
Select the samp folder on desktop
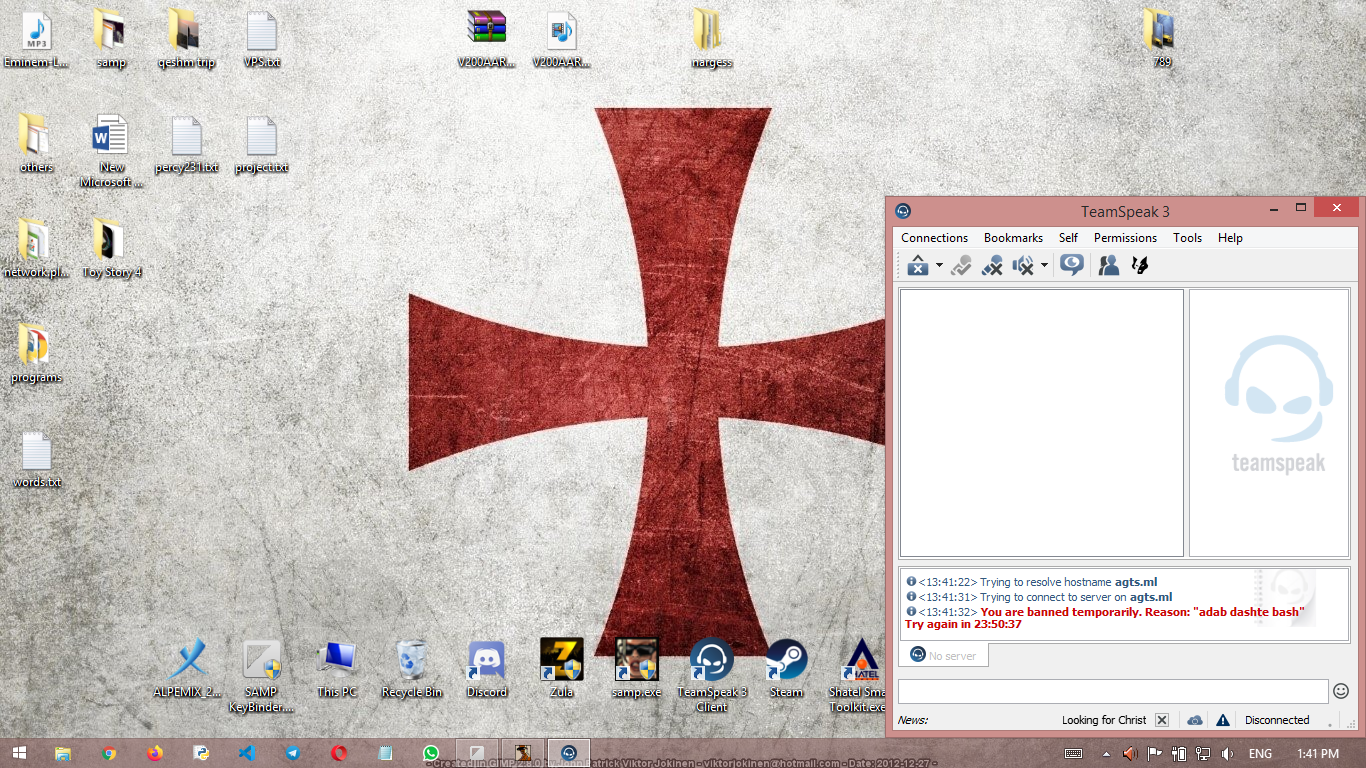click(x=111, y=40)
